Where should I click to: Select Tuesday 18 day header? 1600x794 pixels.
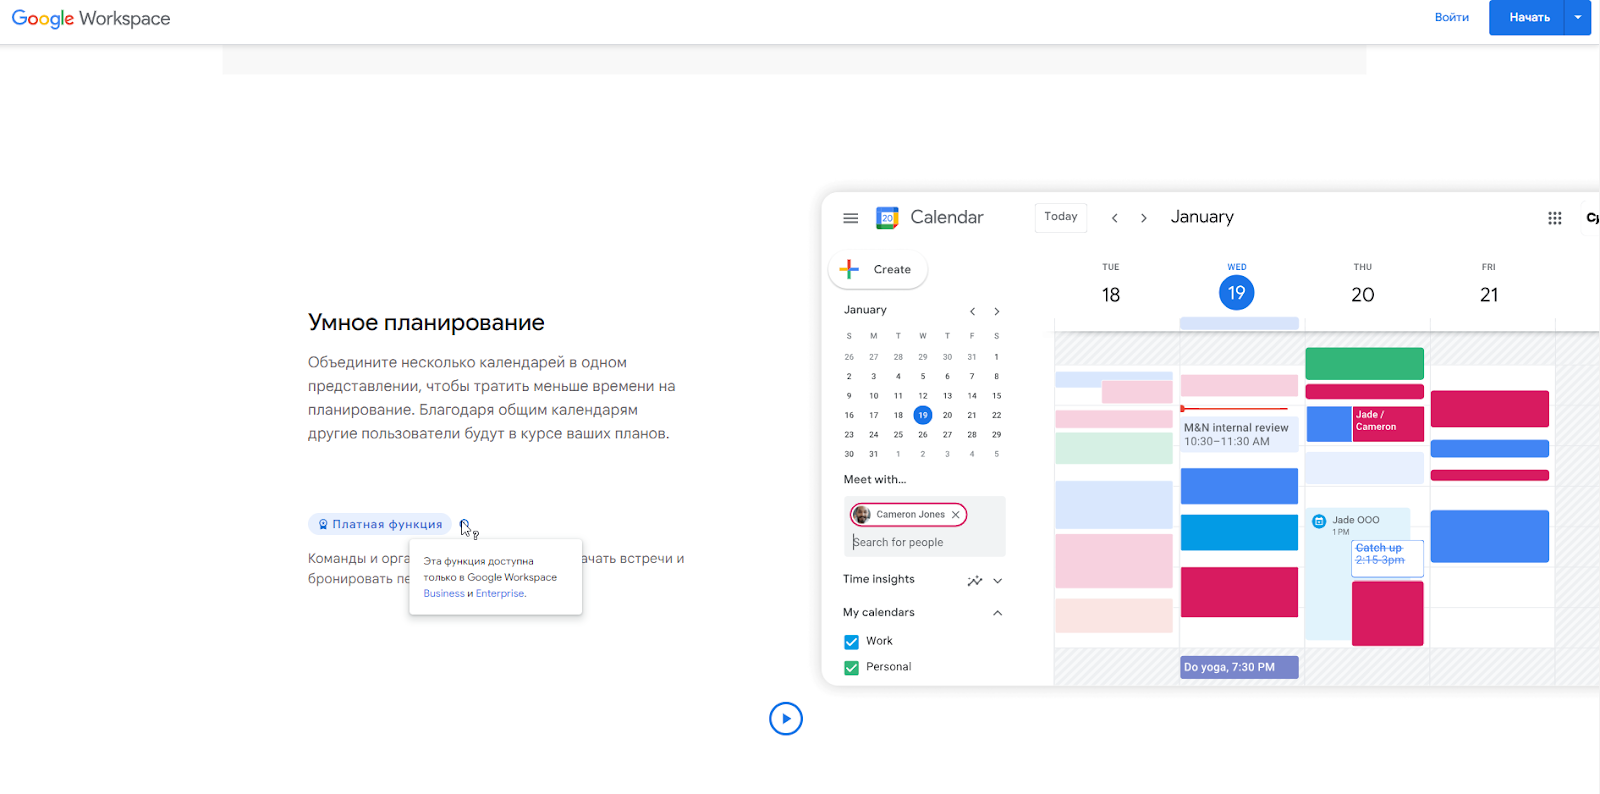[x=1111, y=284]
